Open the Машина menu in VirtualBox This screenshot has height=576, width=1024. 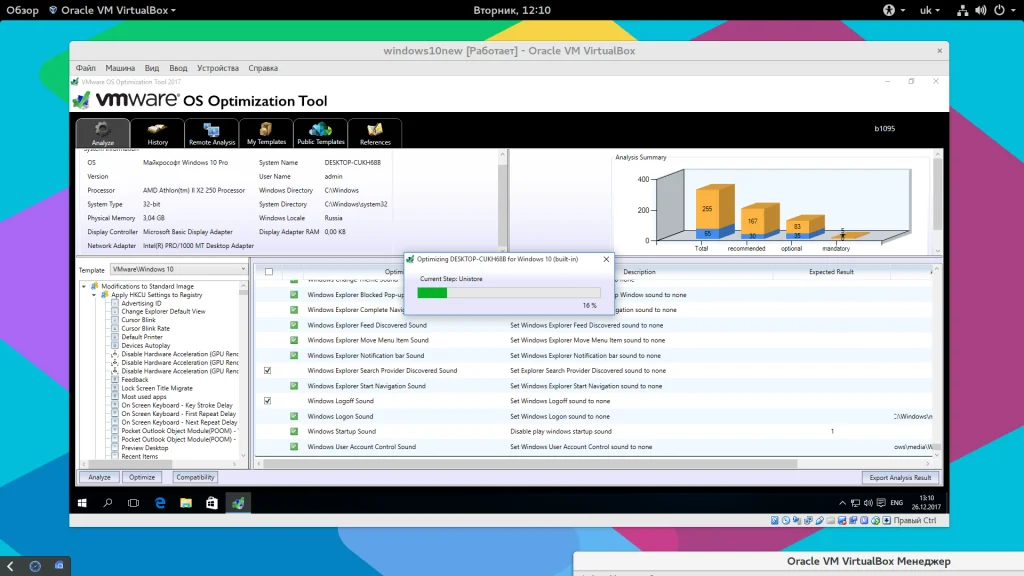pos(120,68)
